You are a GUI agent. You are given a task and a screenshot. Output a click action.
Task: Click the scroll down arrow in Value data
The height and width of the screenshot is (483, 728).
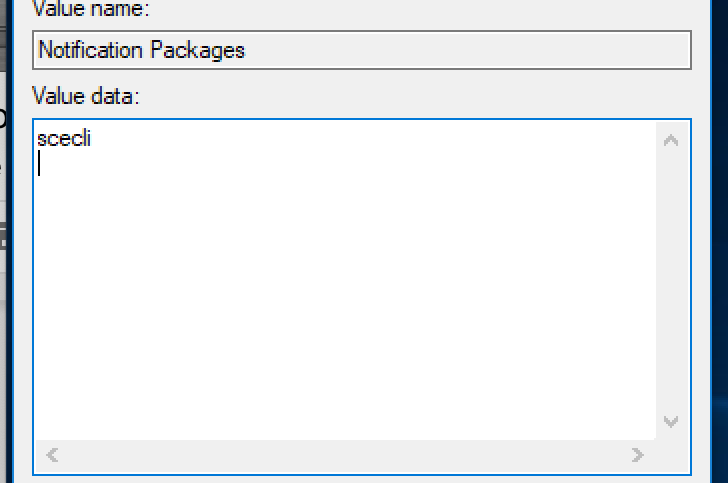point(671,422)
